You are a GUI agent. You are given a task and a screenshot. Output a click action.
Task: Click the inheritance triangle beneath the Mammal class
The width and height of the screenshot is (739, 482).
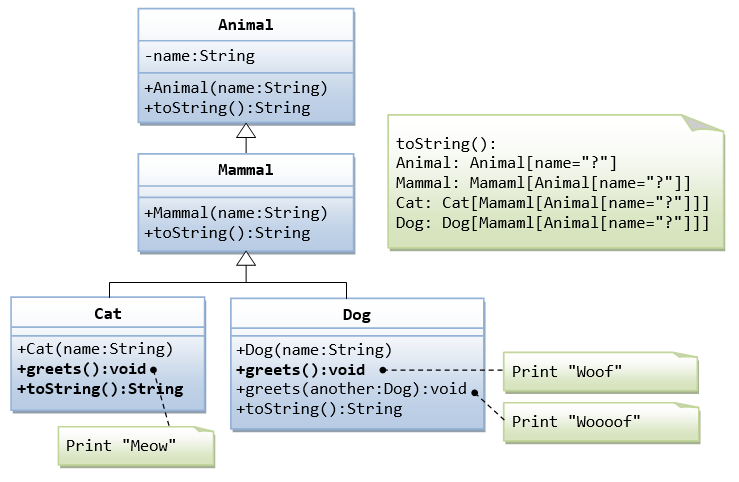(246, 258)
